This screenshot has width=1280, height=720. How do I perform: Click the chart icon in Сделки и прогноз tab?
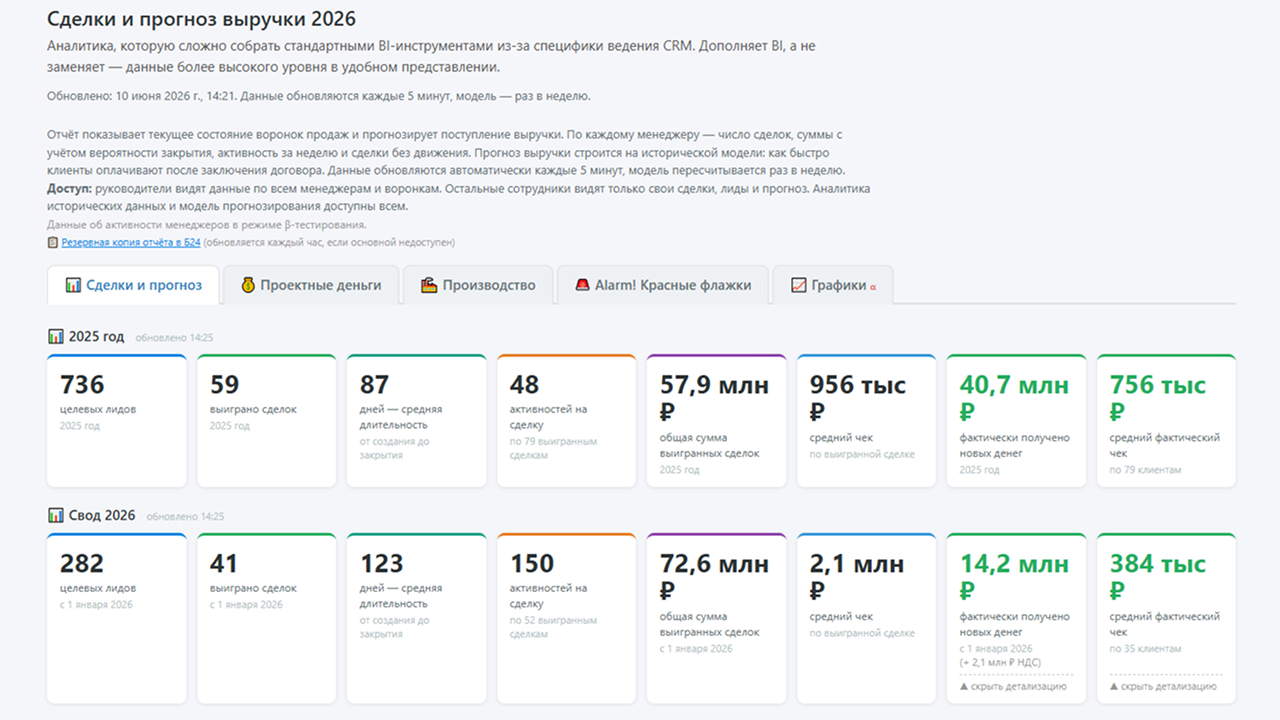point(73,285)
